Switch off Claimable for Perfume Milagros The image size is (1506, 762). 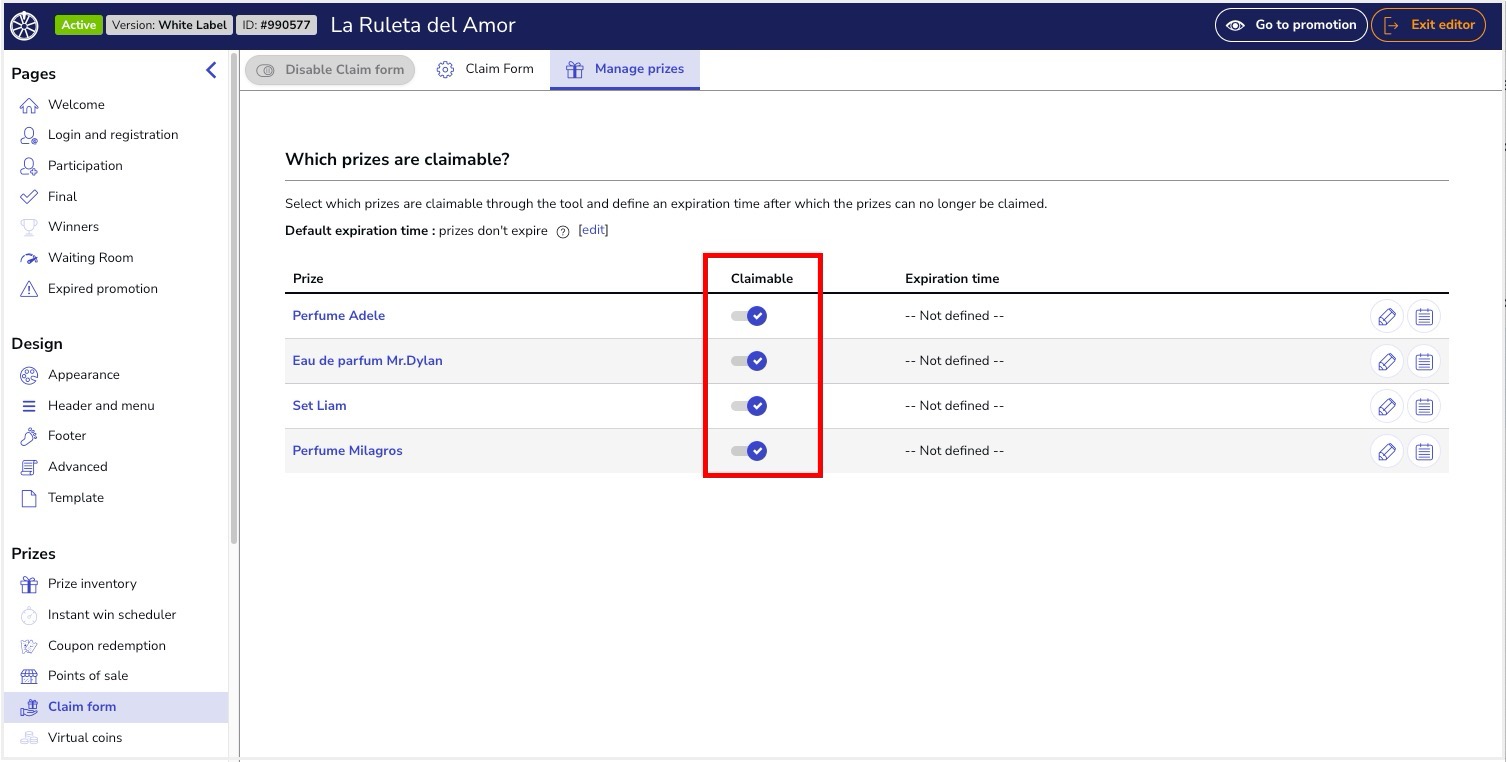748,450
